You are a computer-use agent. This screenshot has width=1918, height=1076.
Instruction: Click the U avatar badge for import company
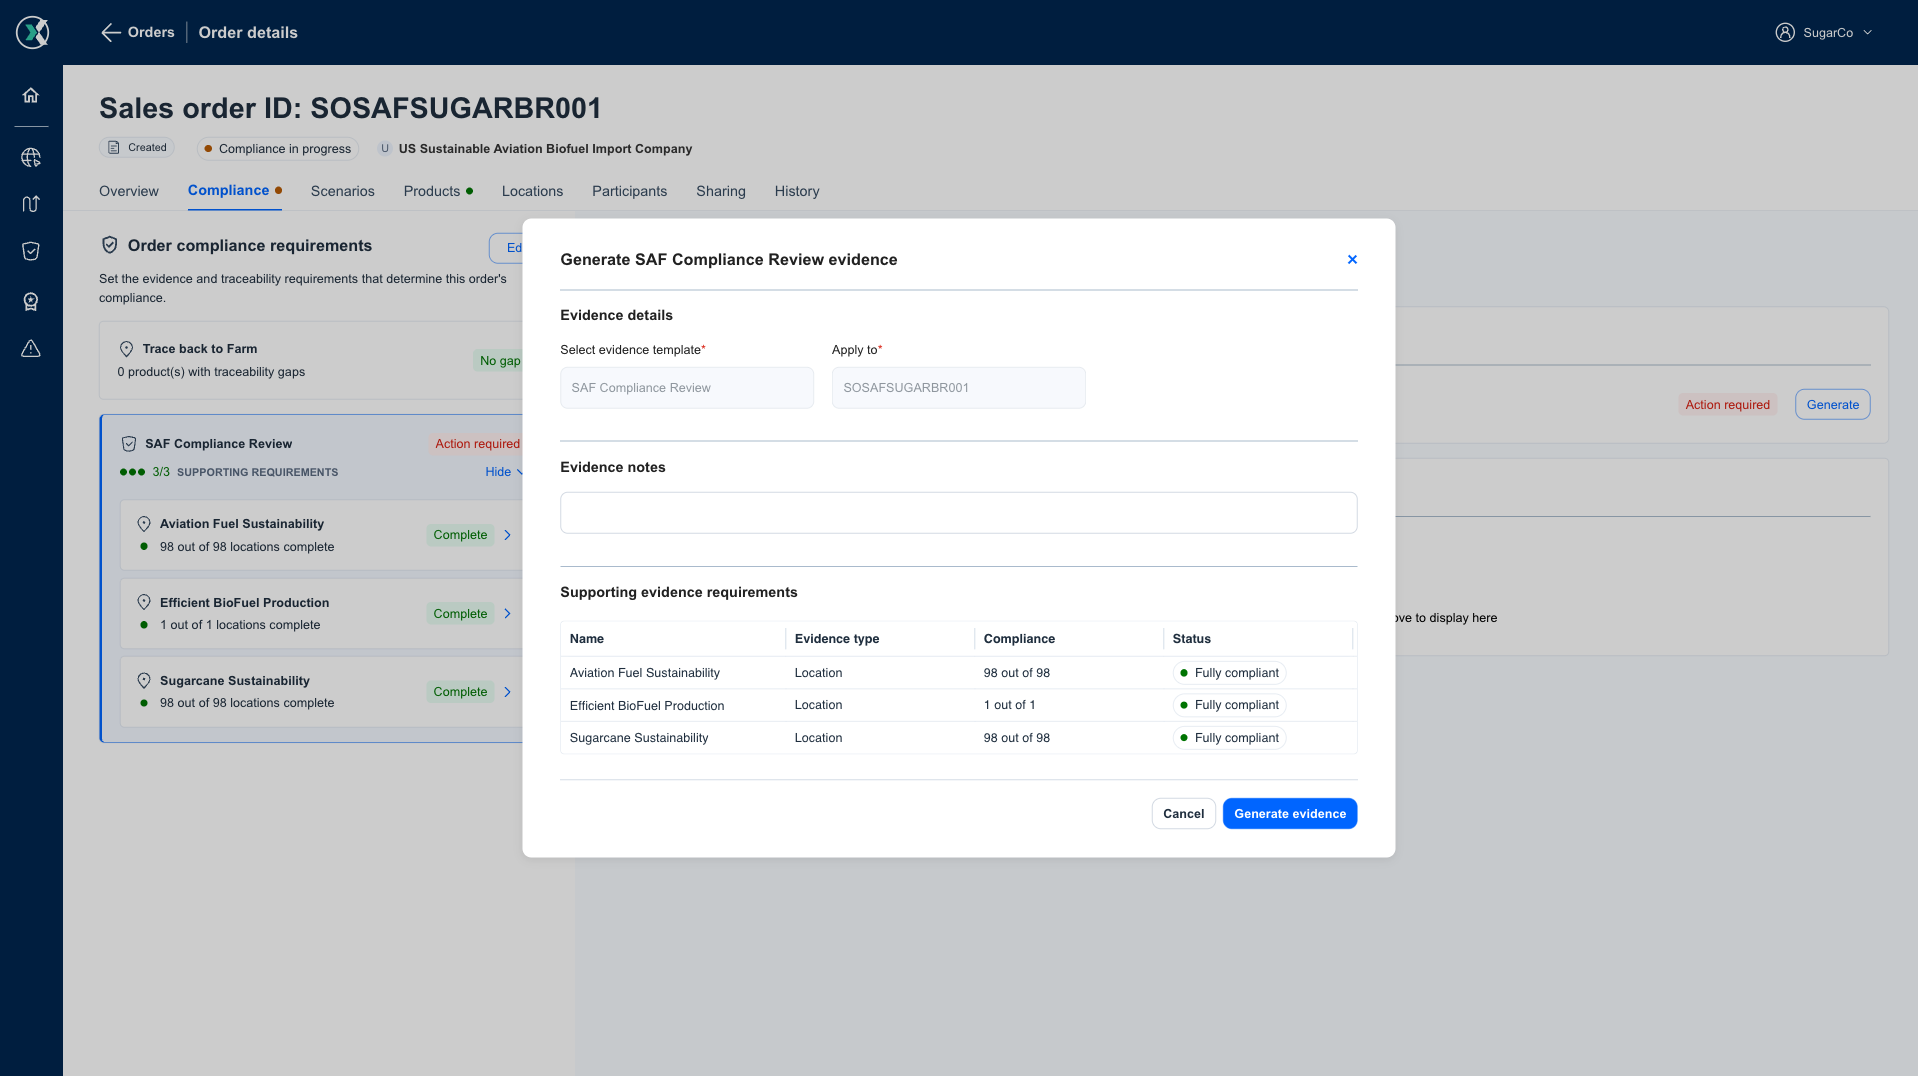(385, 148)
